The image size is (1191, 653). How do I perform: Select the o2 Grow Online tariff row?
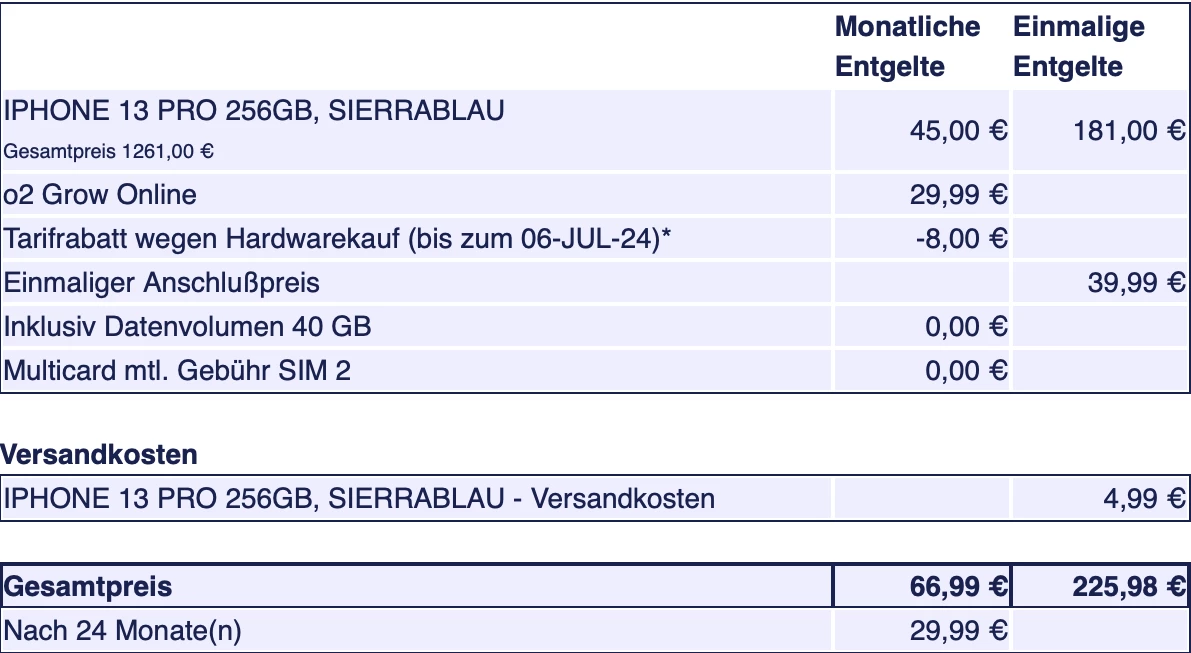click(101, 194)
